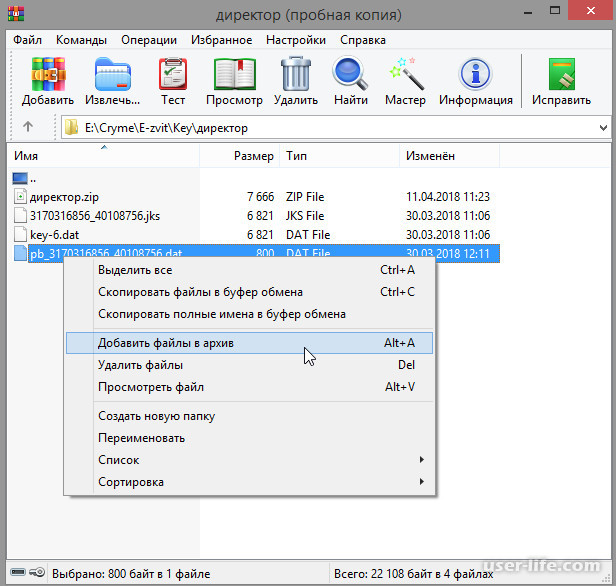Screen dimensions: 616x586
Task: Open the Файл menu
Action: [28, 40]
